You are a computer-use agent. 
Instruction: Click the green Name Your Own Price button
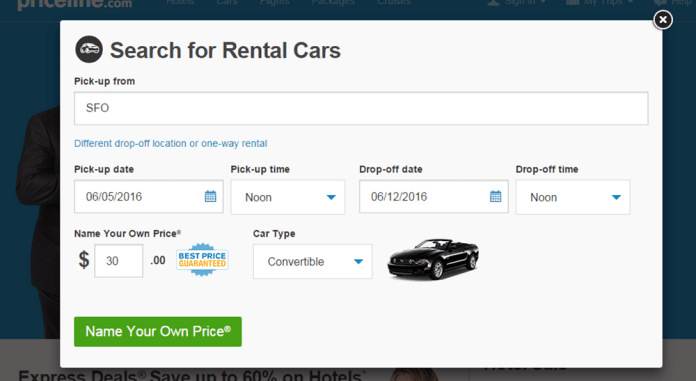pyautogui.click(x=158, y=332)
